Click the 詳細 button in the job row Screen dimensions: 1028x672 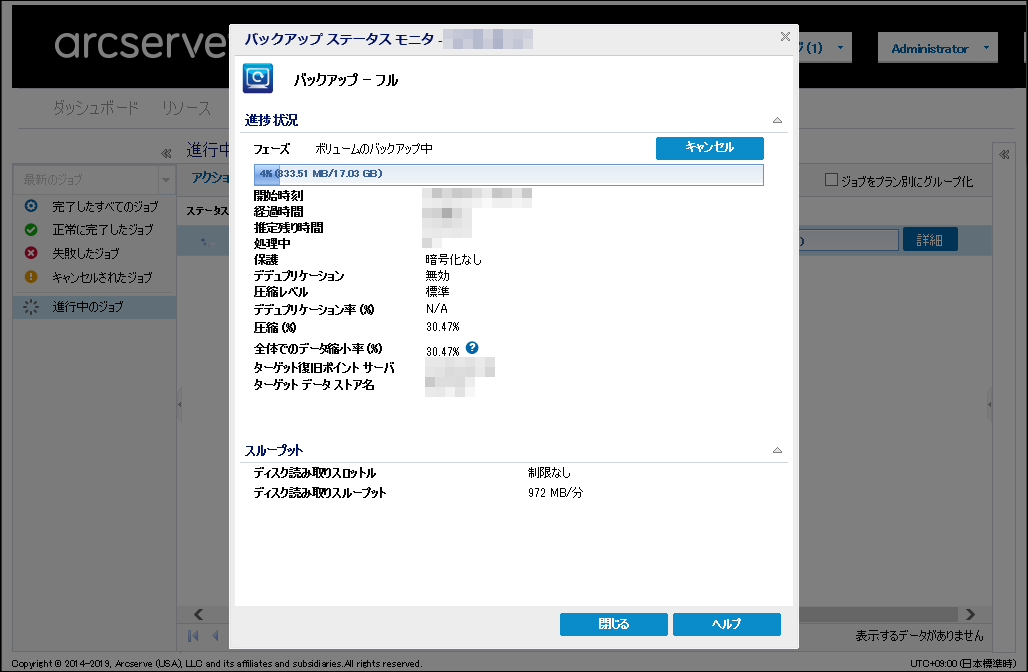coord(930,240)
